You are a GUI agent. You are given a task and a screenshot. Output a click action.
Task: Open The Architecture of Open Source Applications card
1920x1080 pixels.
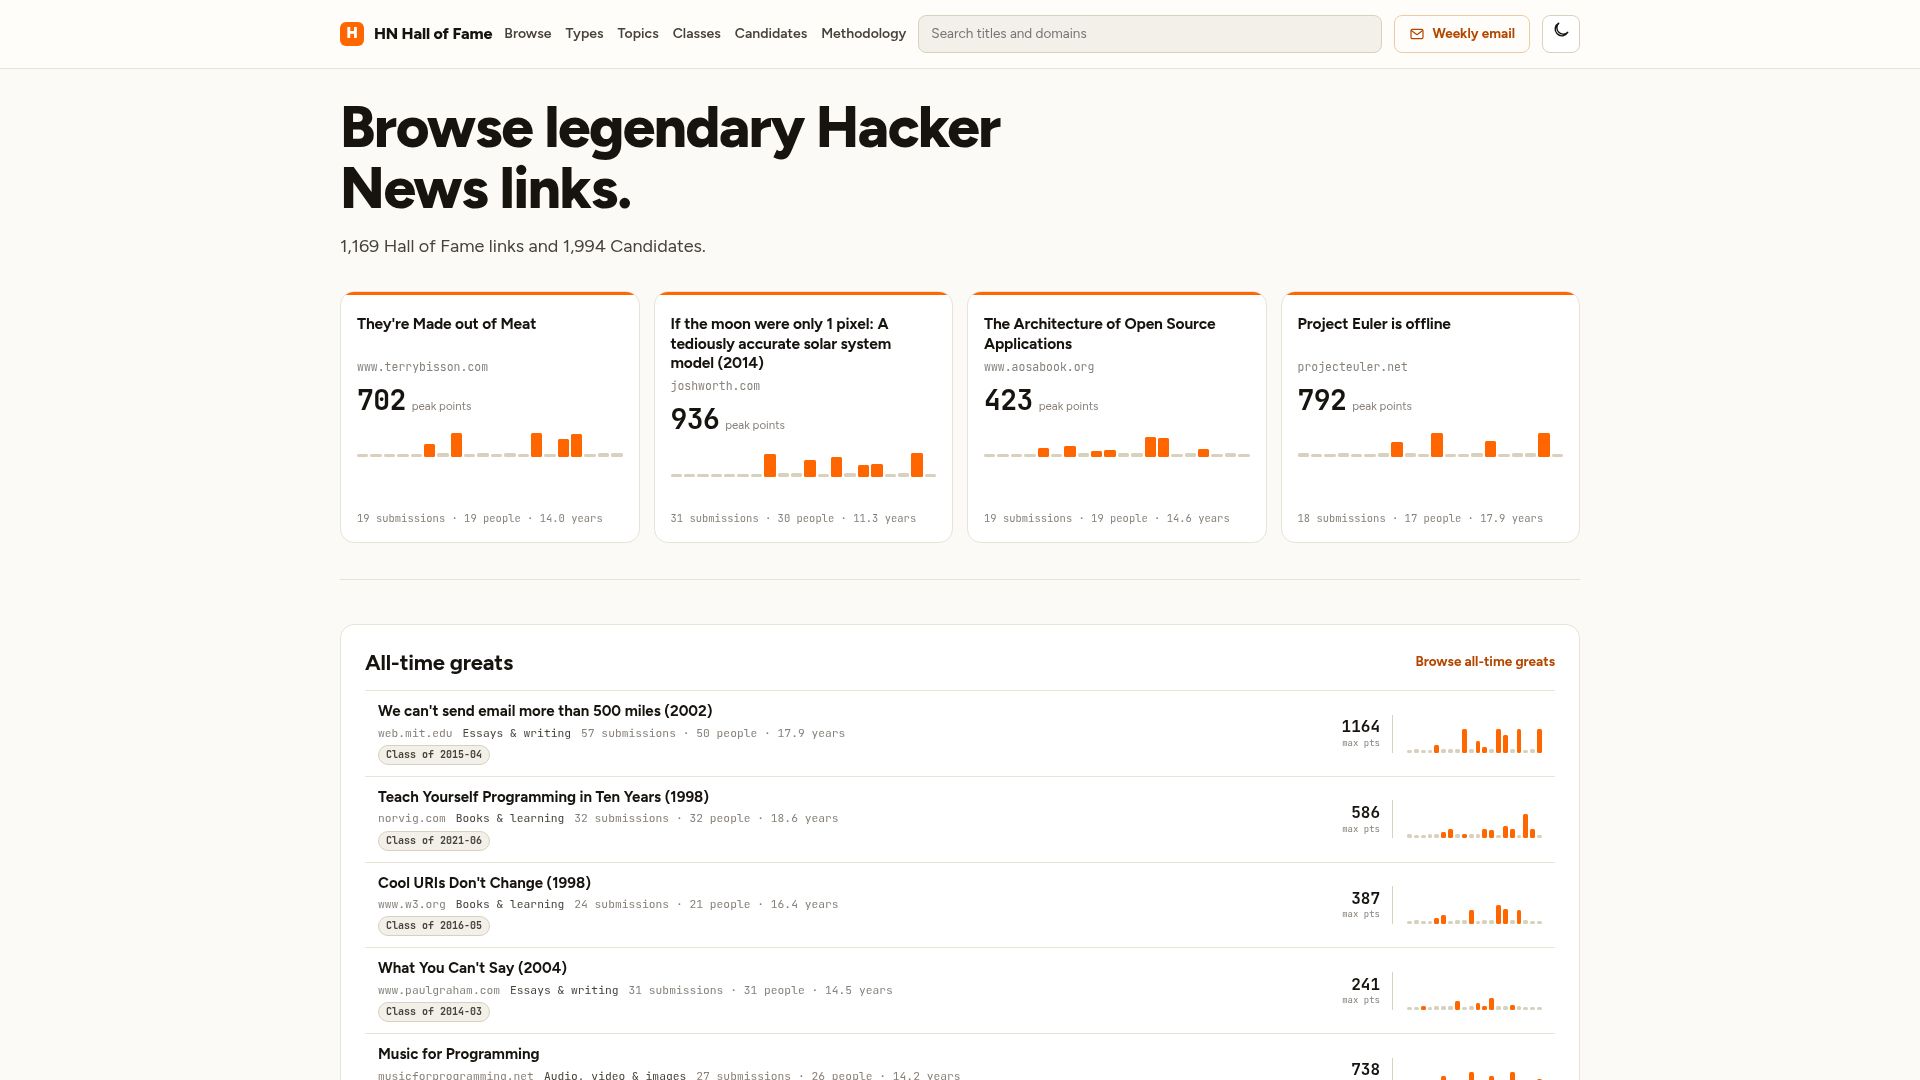coord(1117,417)
